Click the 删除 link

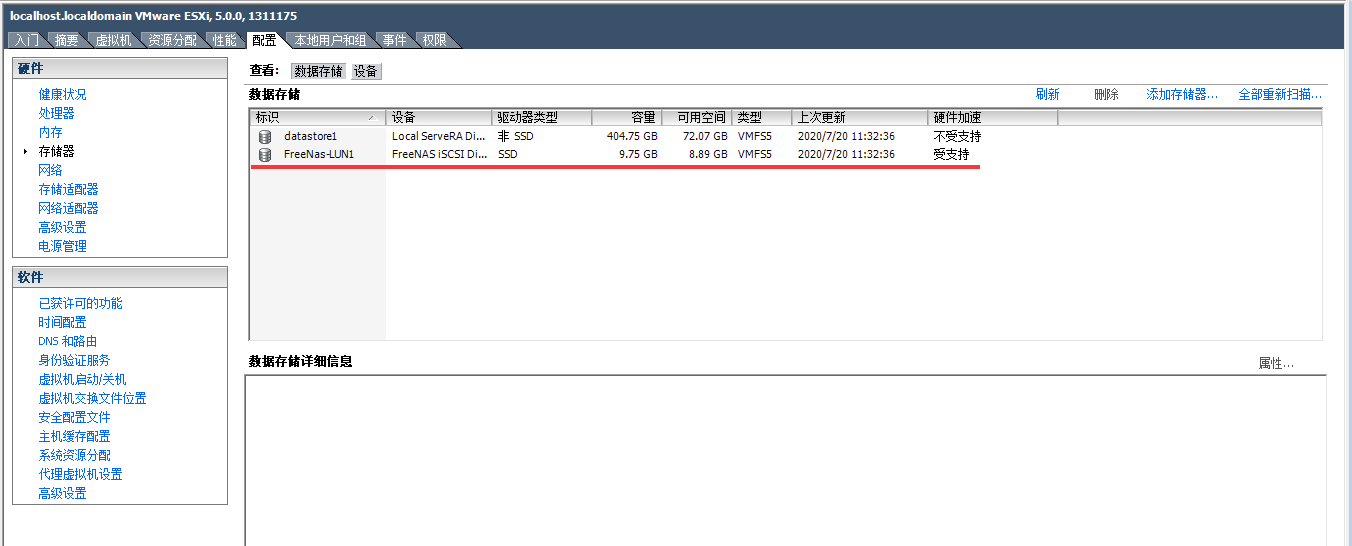(x=1106, y=94)
